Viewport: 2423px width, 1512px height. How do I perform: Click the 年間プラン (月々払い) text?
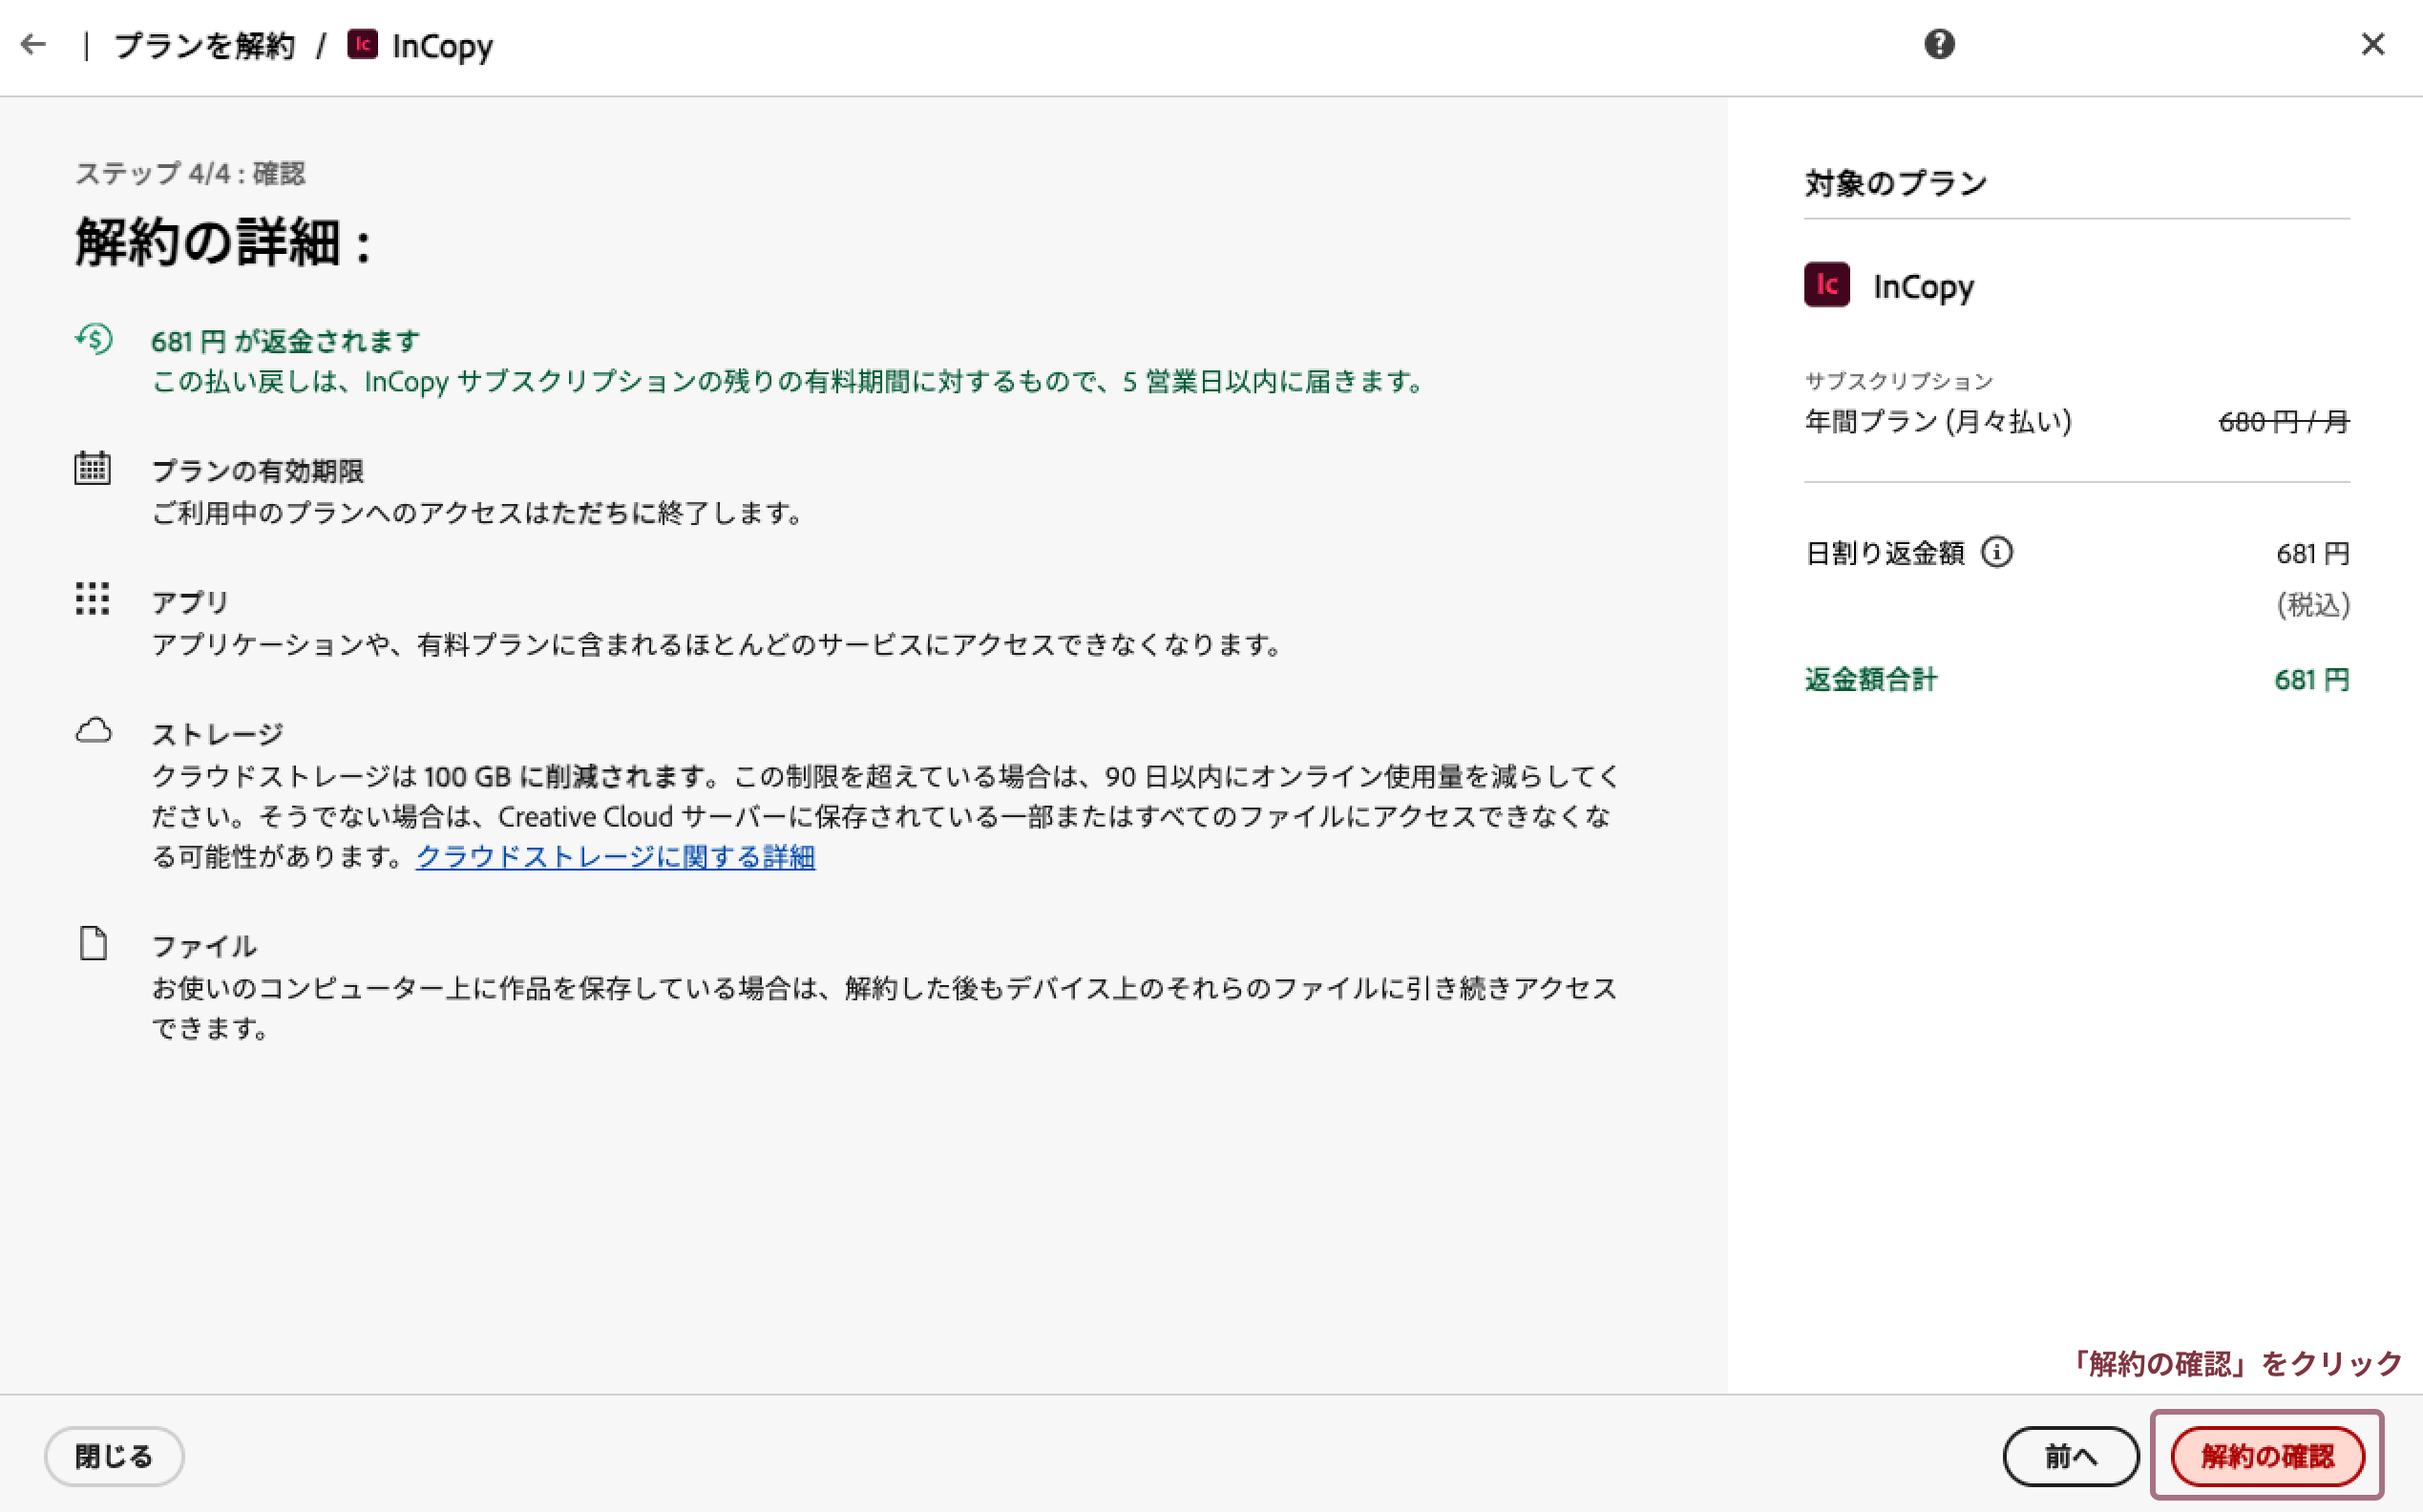coord(1938,421)
